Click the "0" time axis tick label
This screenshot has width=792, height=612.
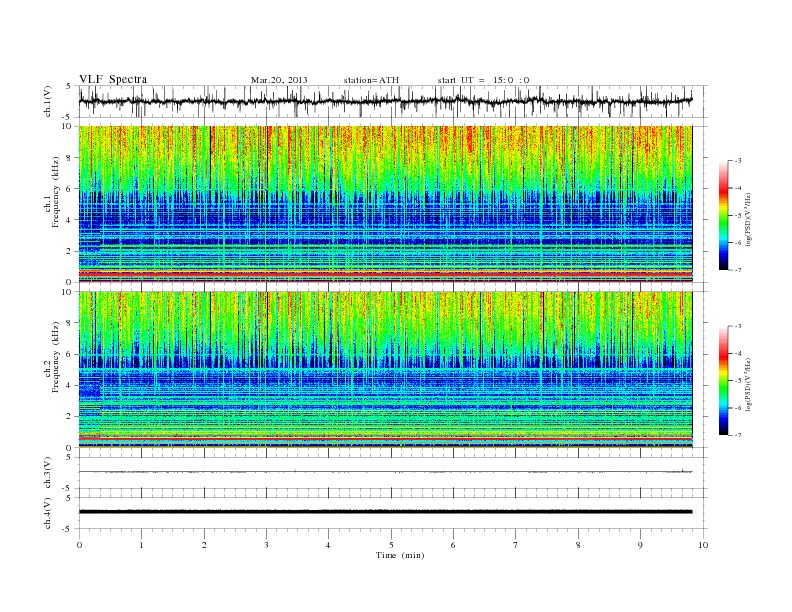click(x=79, y=545)
